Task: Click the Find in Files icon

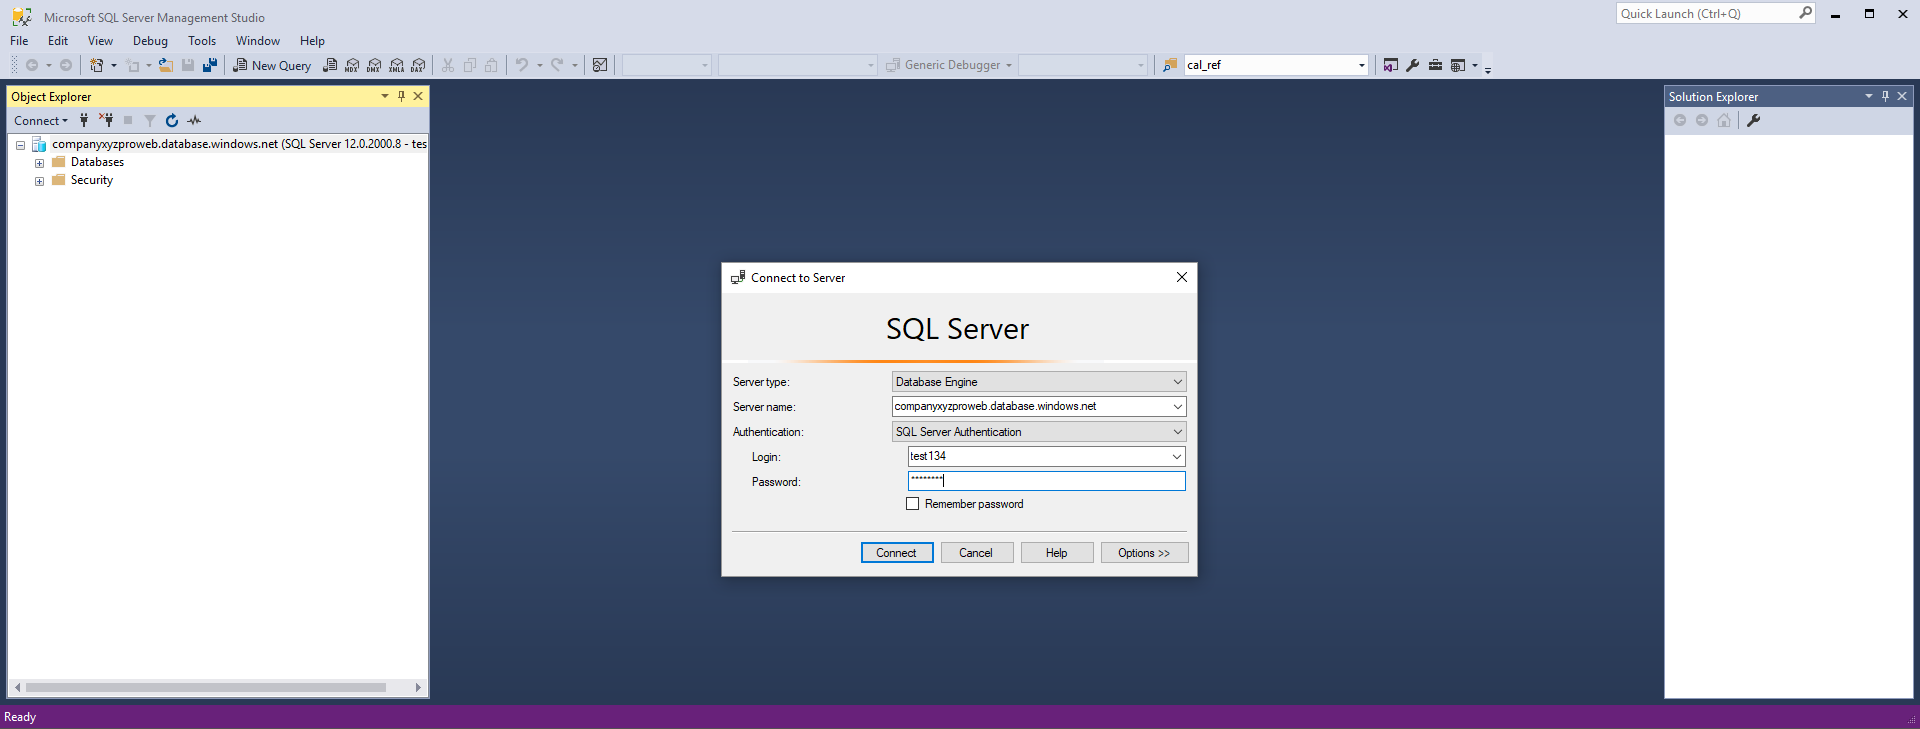Action: point(1170,65)
